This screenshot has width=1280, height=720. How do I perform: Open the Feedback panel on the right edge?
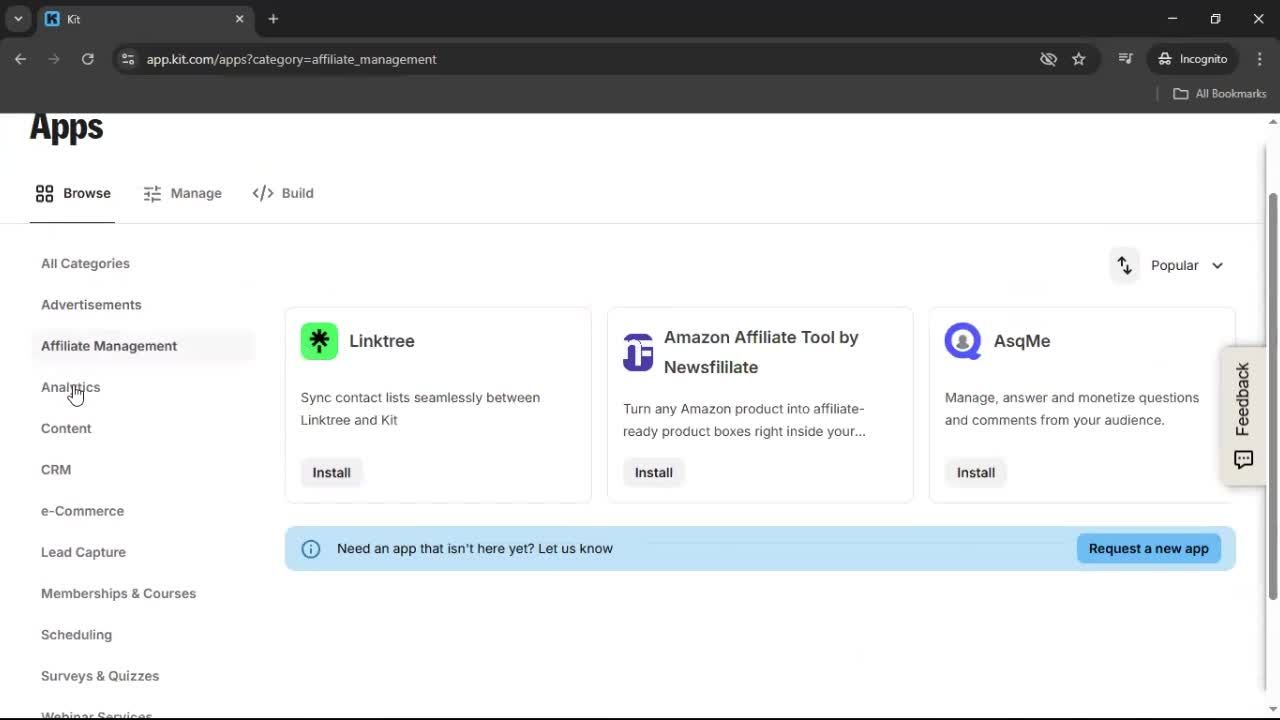[1243, 415]
